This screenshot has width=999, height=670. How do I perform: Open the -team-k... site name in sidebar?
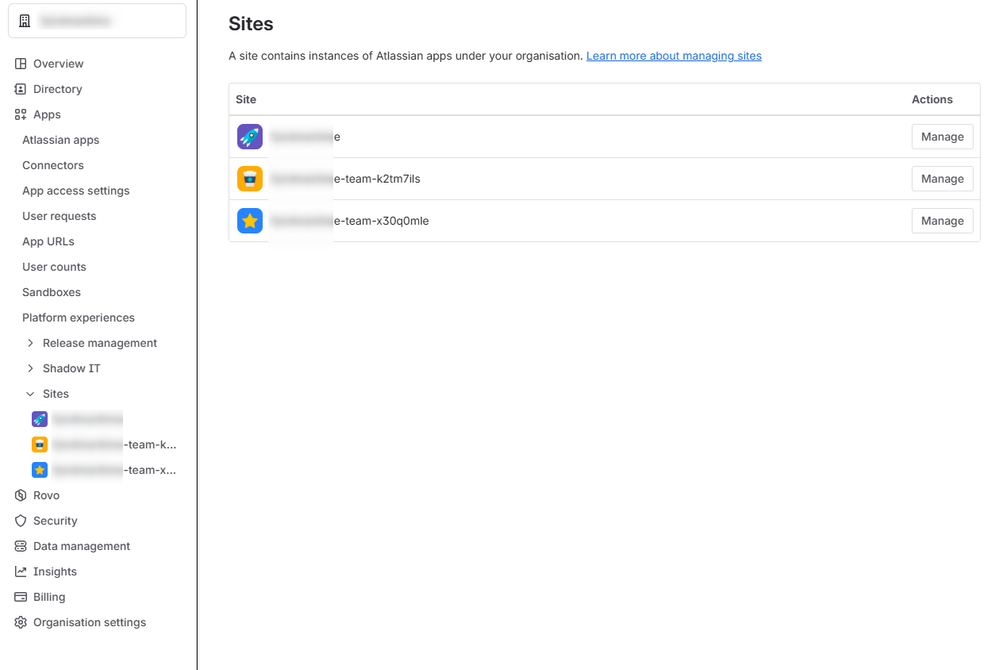(115, 445)
